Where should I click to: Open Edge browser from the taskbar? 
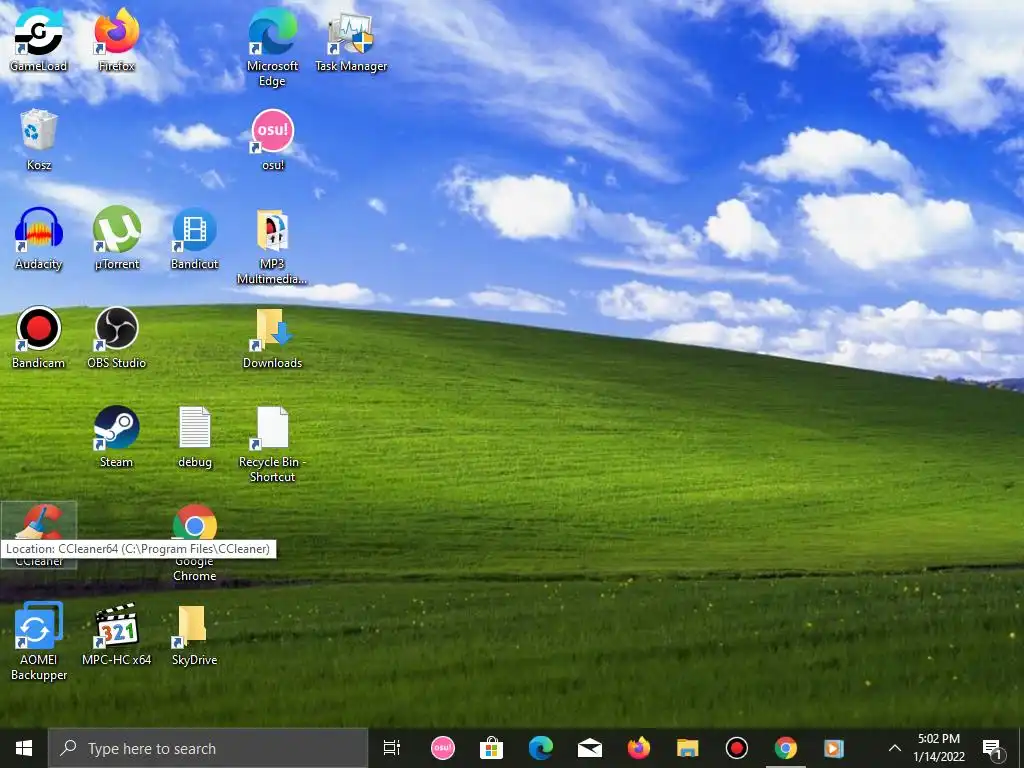tap(540, 748)
